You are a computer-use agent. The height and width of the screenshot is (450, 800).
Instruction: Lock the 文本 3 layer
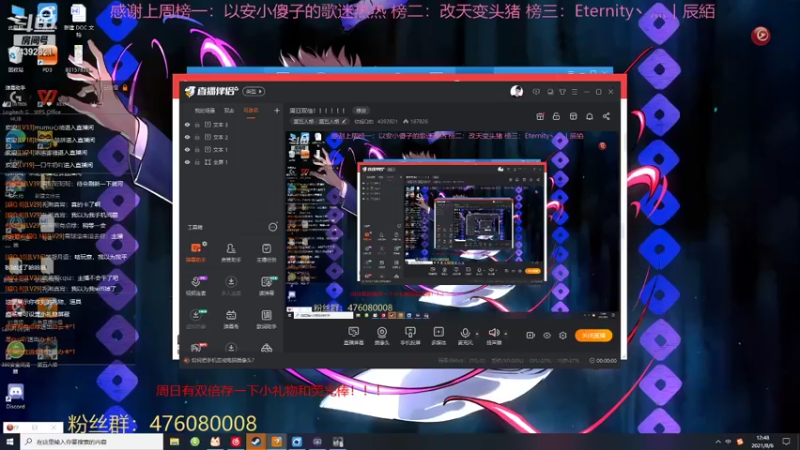197,124
